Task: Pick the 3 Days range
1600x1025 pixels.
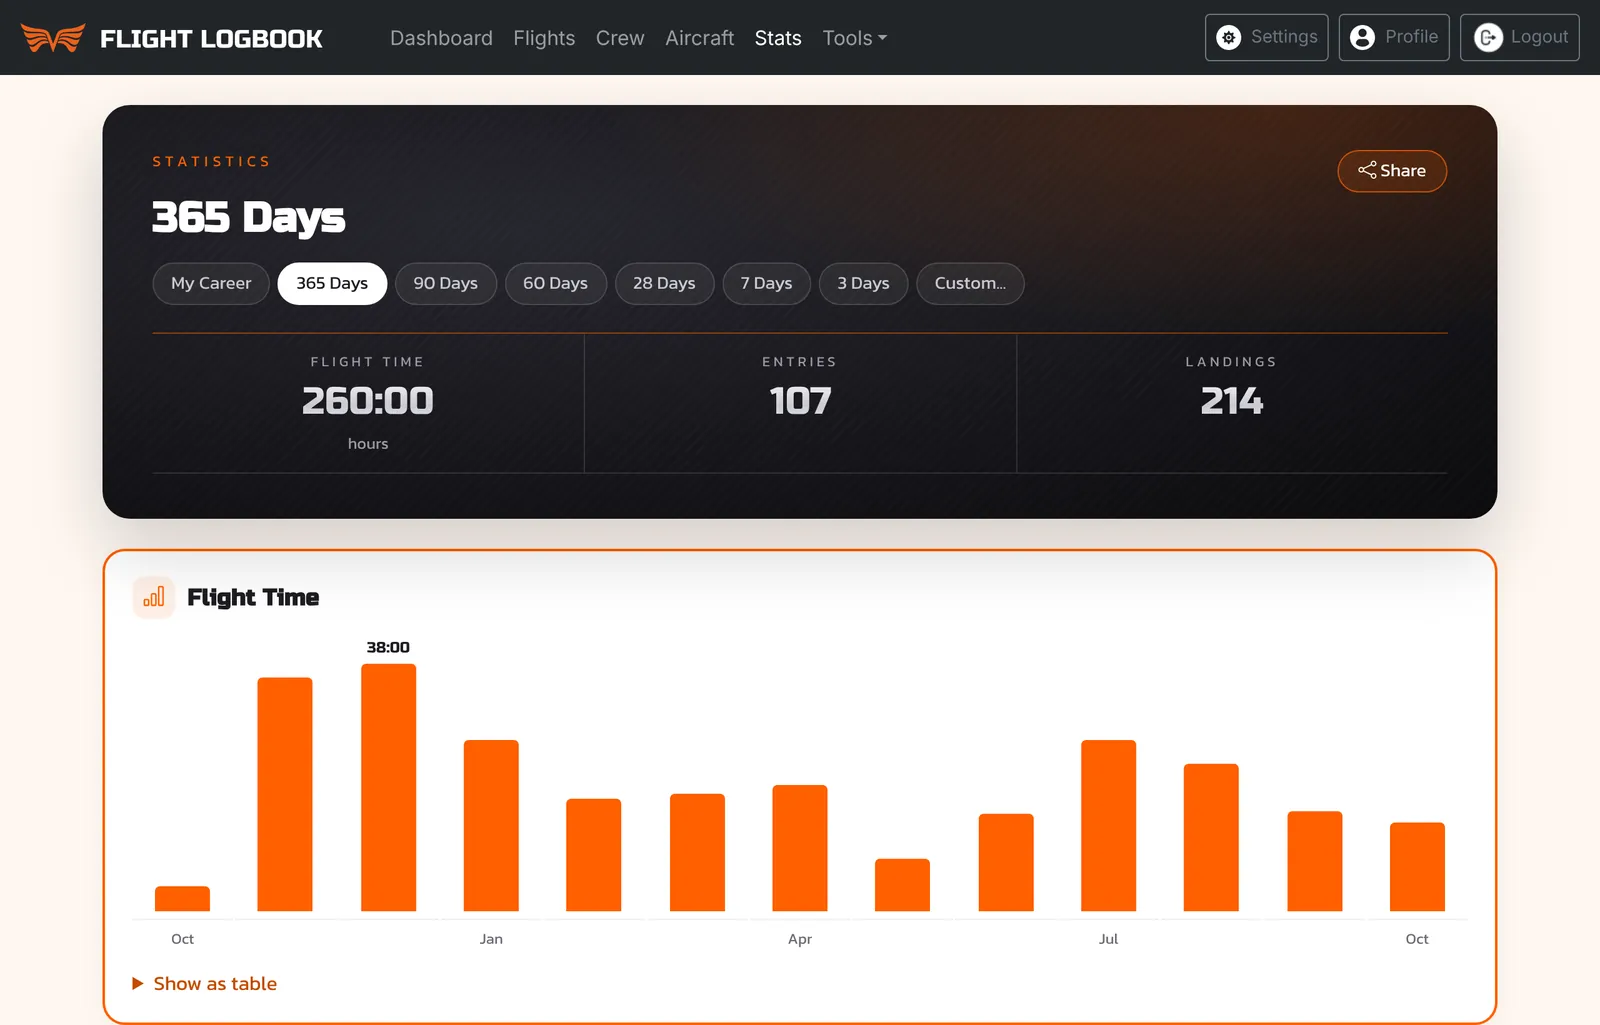Action: [864, 283]
